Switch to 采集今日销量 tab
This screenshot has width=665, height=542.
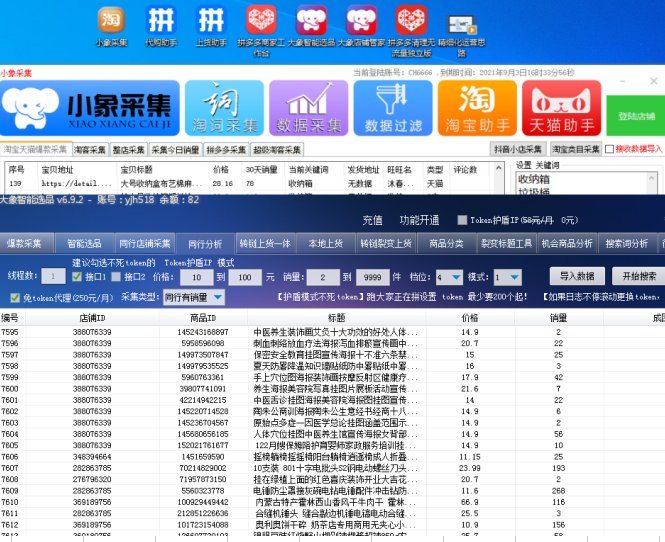pyautogui.click(x=176, y=150)
